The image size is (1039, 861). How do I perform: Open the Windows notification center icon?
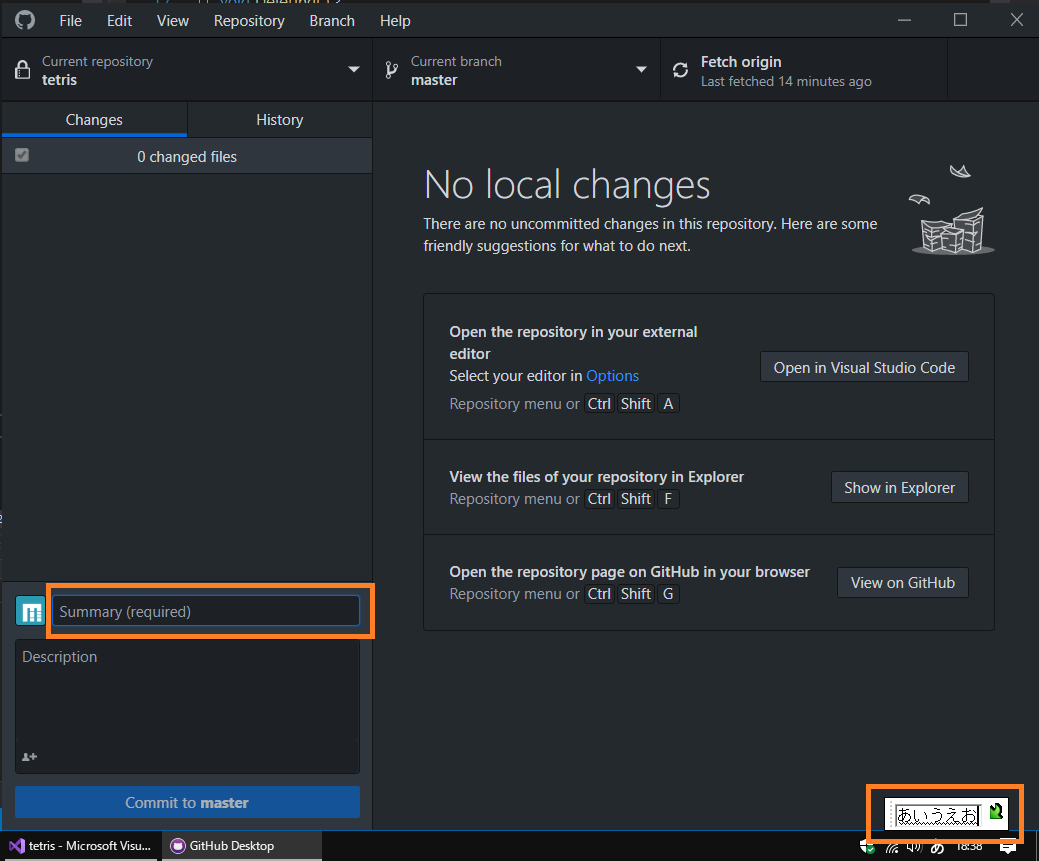(1008, 846)
